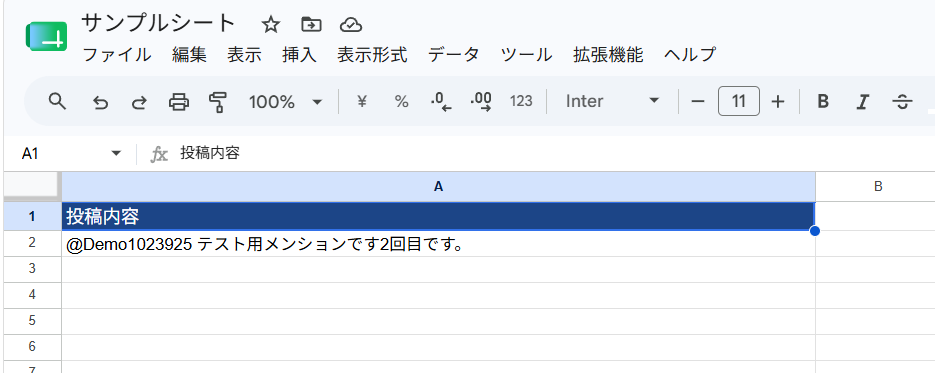Select row 5 header
This screenshot has height=373, width=935.
[x=32, y=321]
